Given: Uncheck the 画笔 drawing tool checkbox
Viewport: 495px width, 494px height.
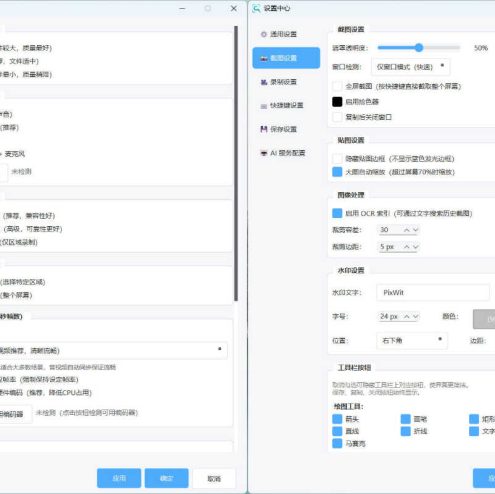Looking at the screenshot, I should point(405,419).
